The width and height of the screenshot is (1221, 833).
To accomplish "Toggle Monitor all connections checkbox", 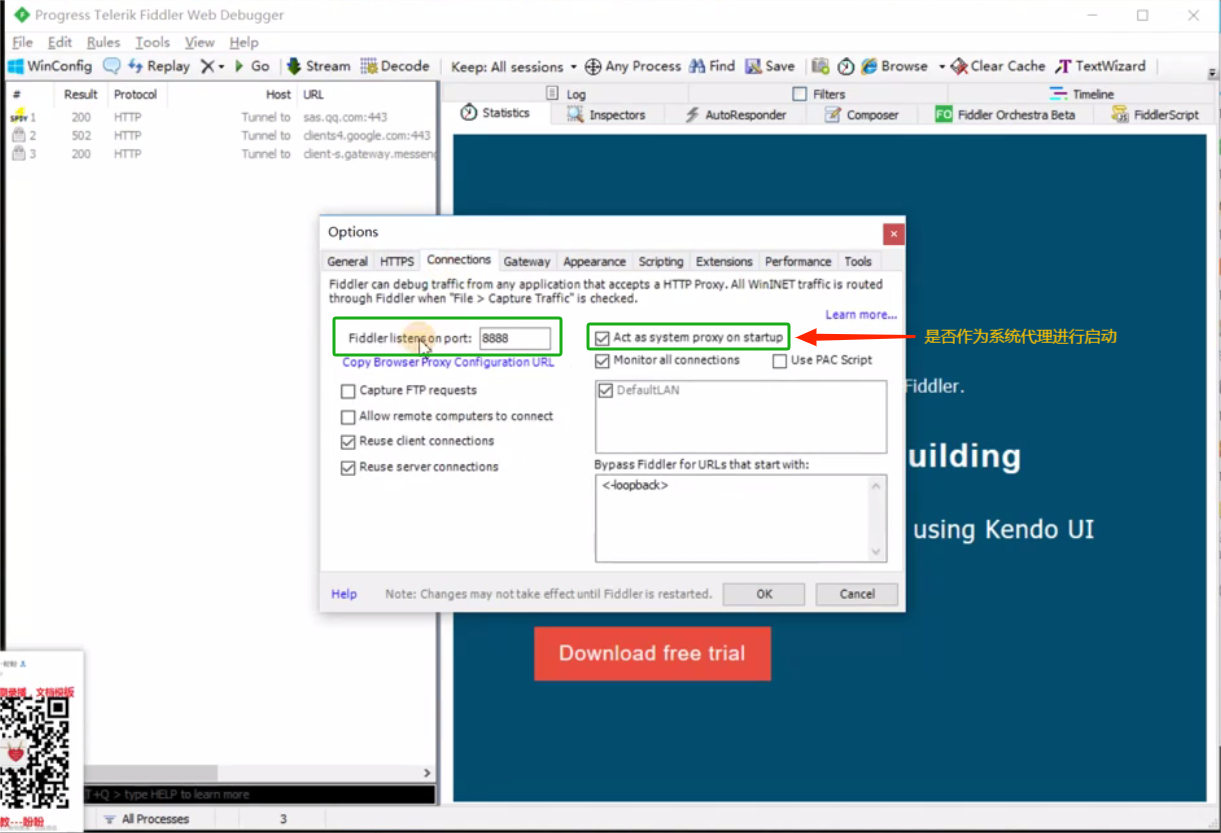I will click(x=602, y=360).
